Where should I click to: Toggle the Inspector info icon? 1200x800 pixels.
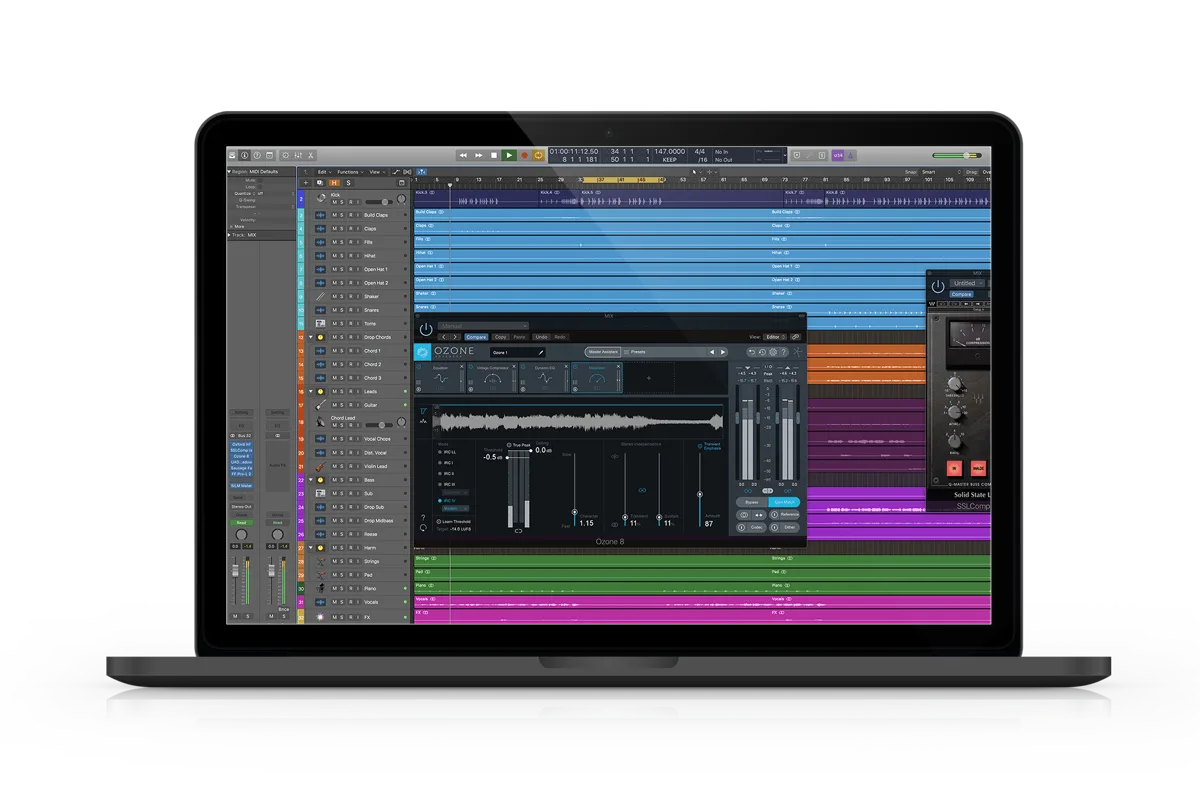[x=245, y=155]
